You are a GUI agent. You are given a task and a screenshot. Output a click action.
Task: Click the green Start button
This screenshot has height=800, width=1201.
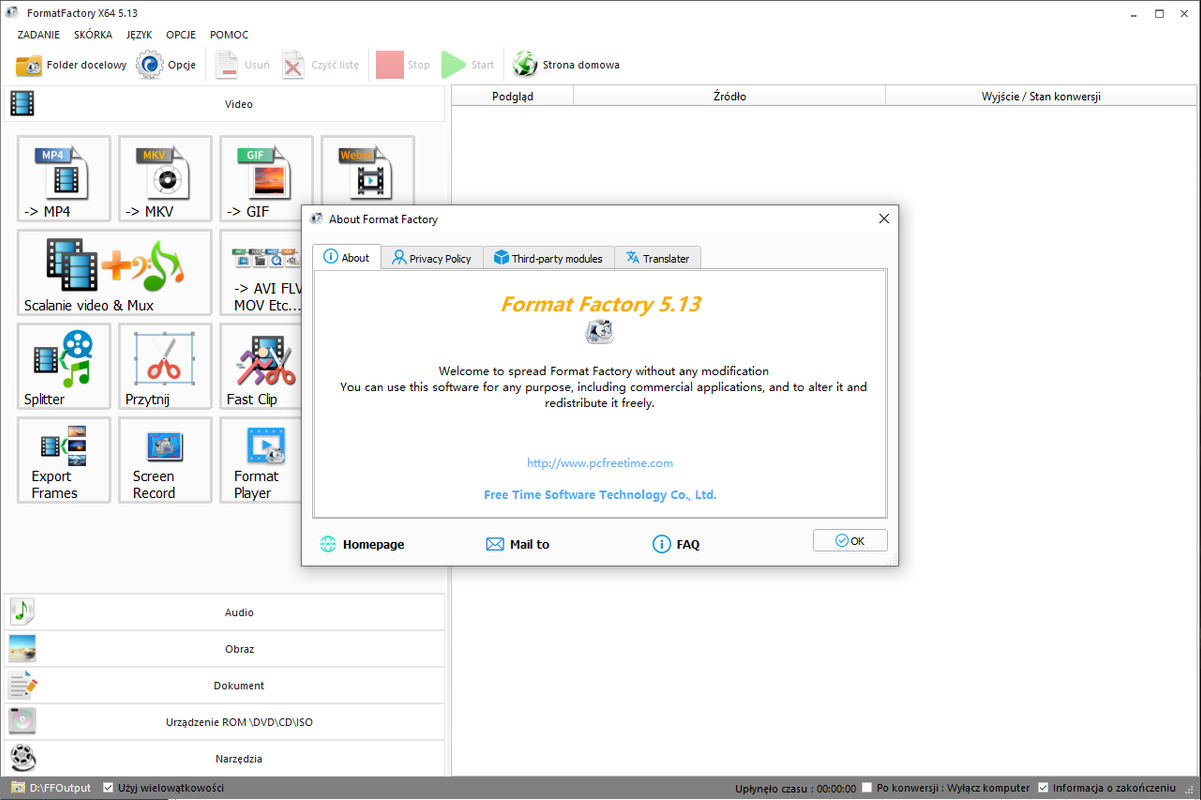pyautogui.click(x=468, y=65)
